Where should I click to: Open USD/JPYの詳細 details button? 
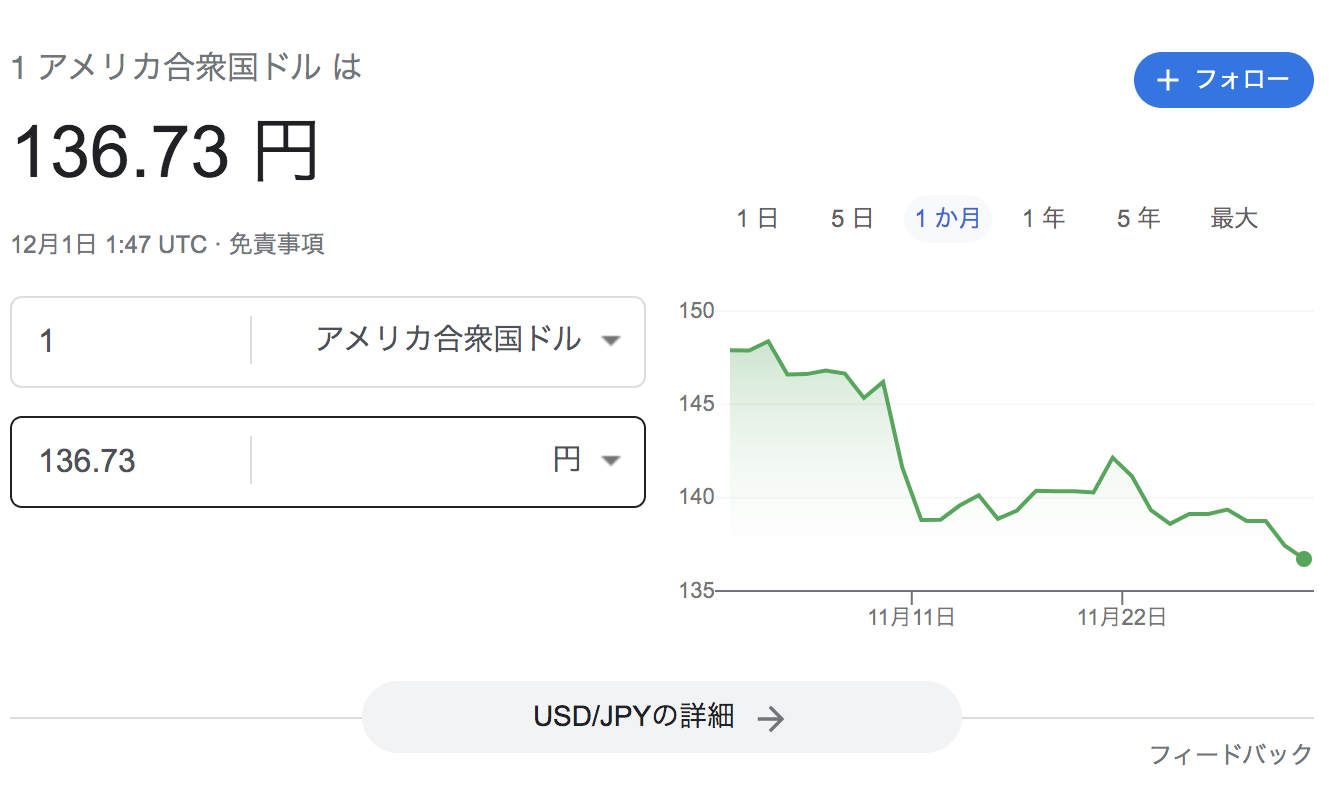coord(661,717)
